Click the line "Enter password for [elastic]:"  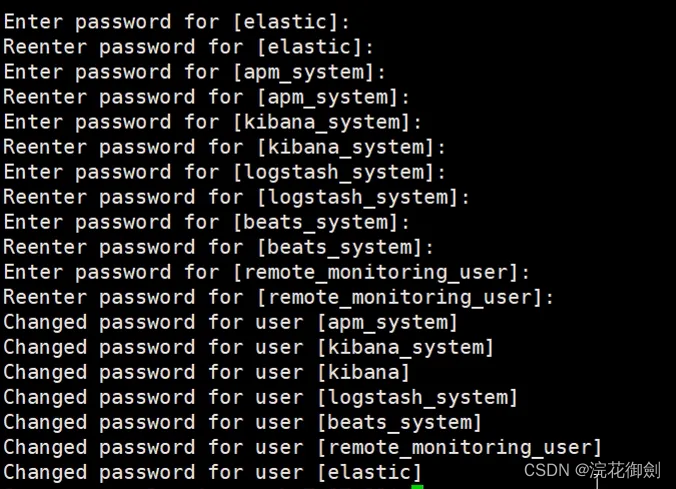point(176,22)
